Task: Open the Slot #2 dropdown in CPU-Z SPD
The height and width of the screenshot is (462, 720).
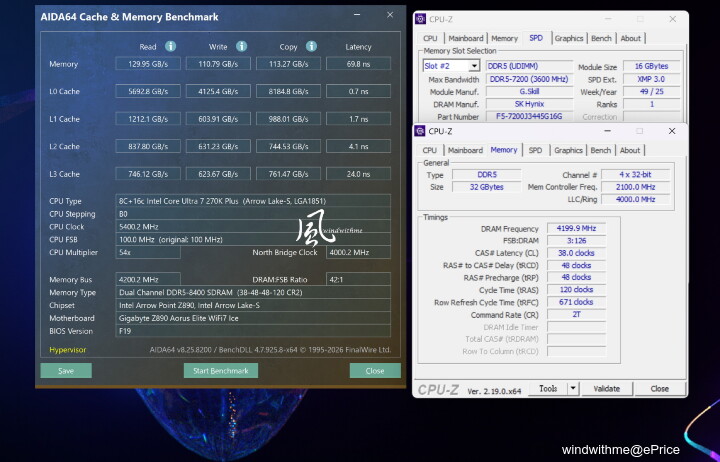Action: pos(474,66)
